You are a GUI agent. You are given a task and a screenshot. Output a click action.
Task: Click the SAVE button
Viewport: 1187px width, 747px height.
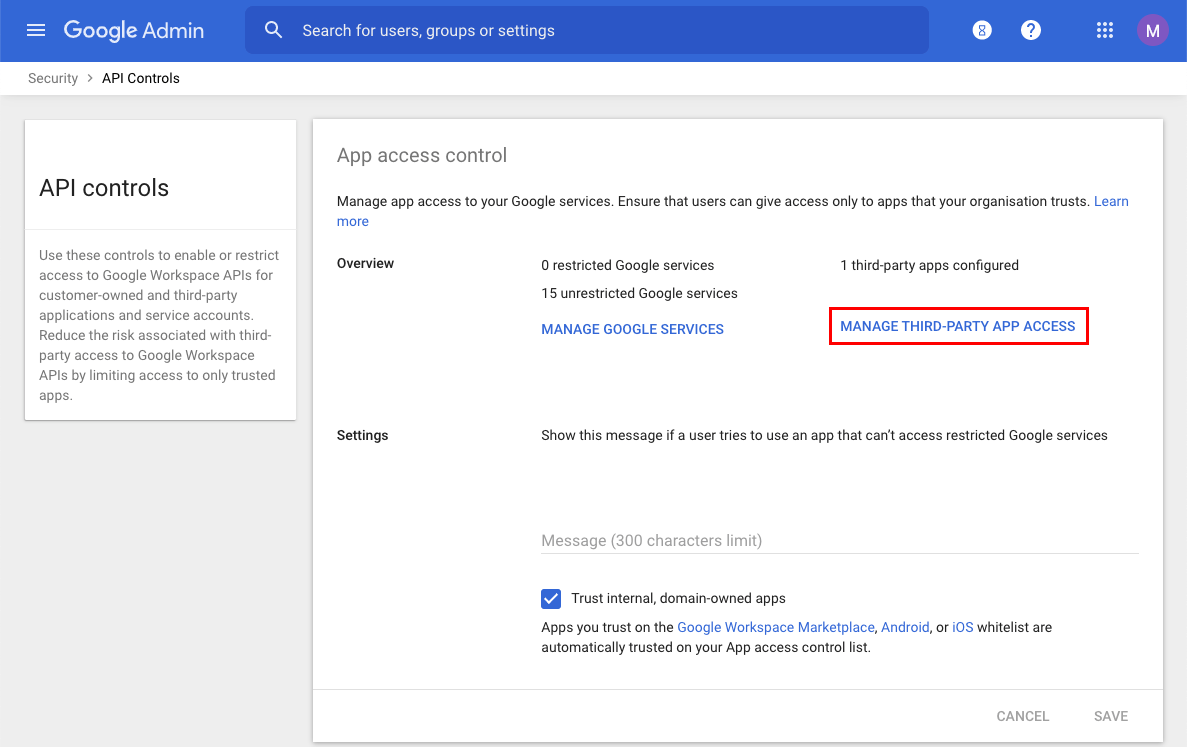tap(1110, 716)
